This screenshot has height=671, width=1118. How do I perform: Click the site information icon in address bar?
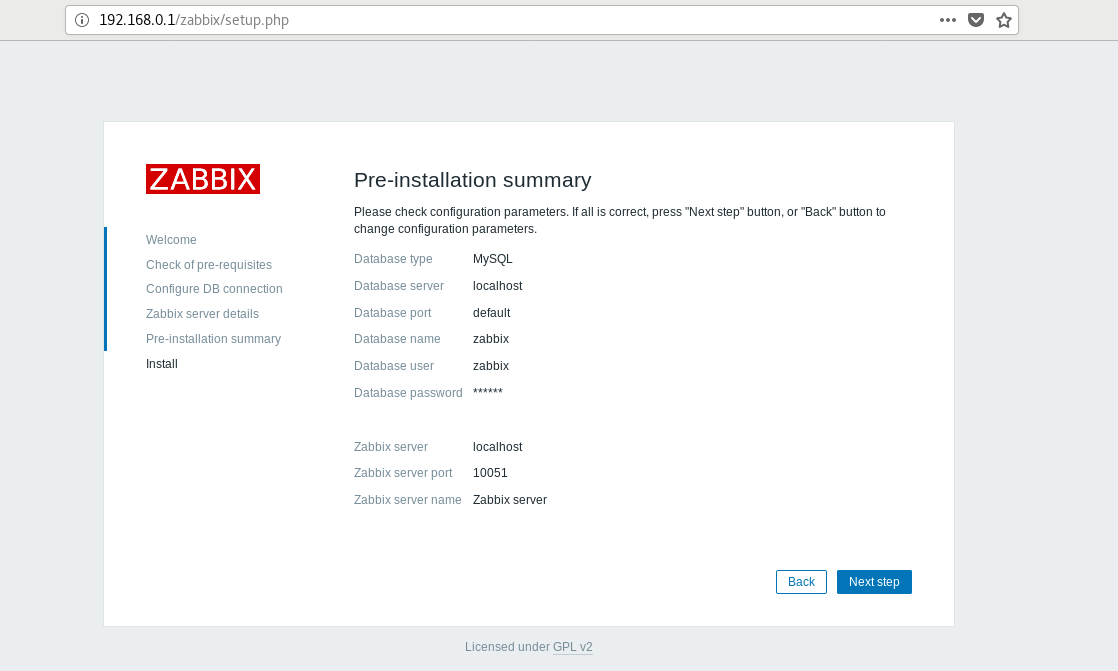click(x=82, y=20)
